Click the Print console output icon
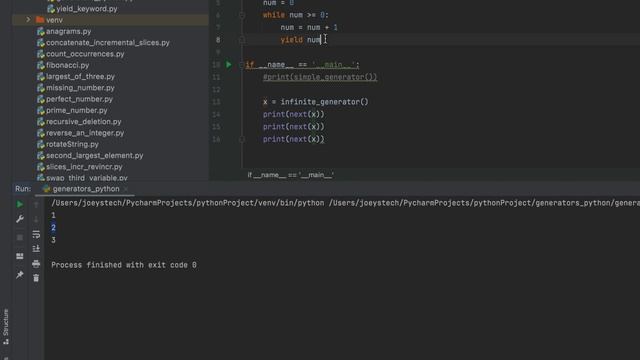This screenshot has height=360, width=640. [x=36, y=264]
